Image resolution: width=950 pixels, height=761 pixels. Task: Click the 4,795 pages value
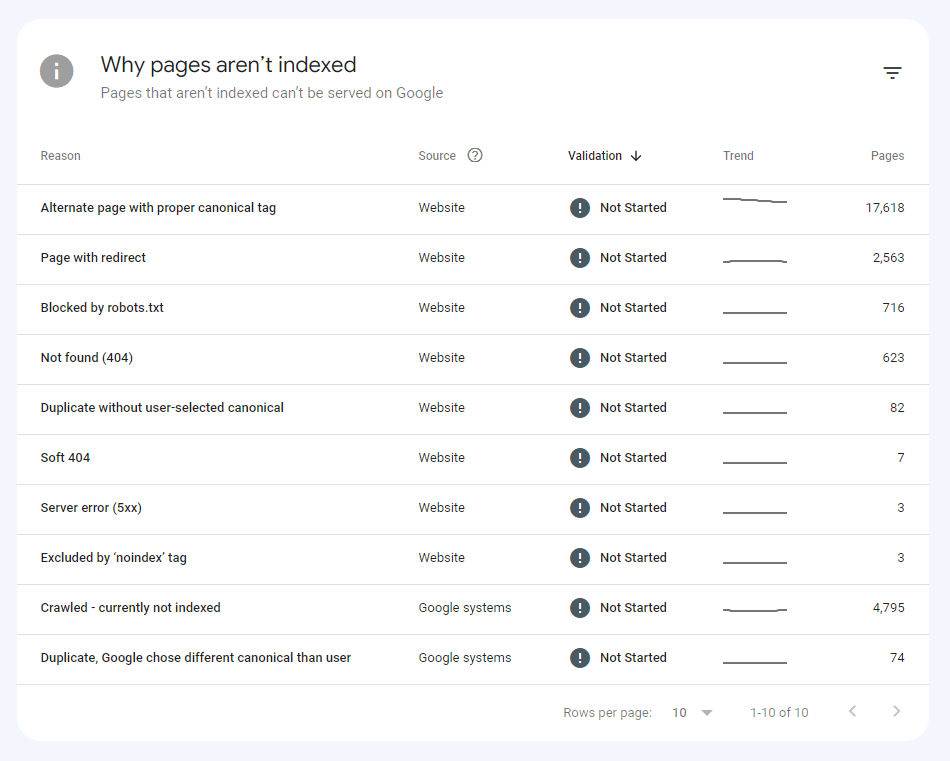[888, 608]
